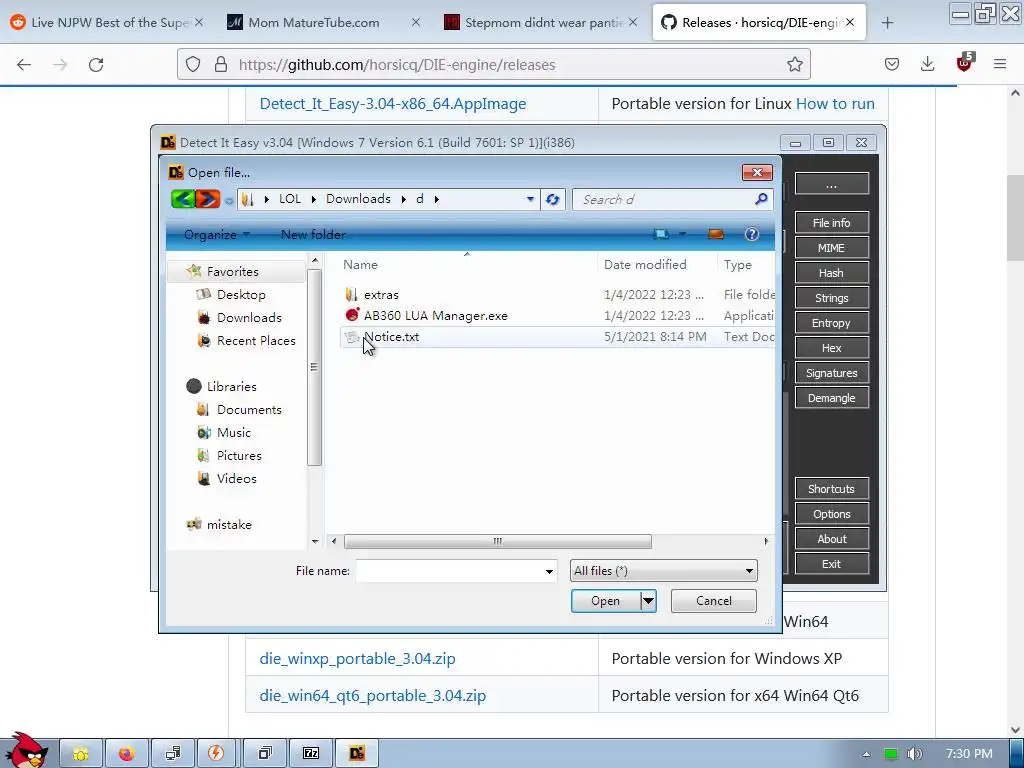Expand the File name combo box arrow
This screenshot has width=1024, height=768.
[549, 571]
